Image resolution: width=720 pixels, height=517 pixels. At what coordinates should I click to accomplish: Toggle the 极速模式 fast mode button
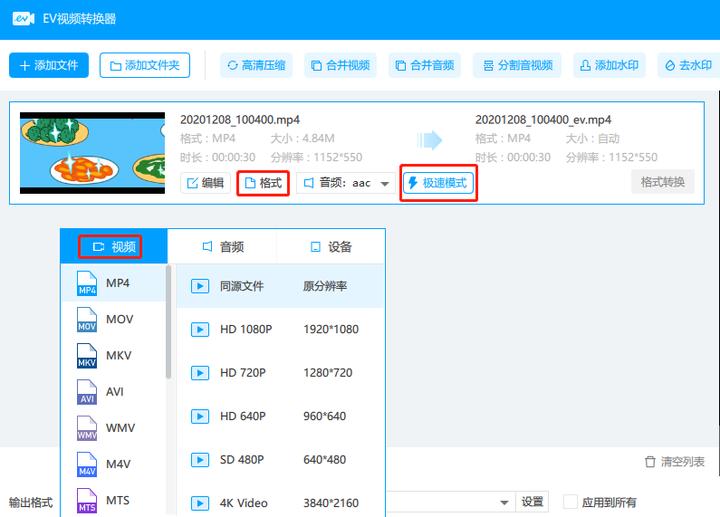click(x=439, y=183)
